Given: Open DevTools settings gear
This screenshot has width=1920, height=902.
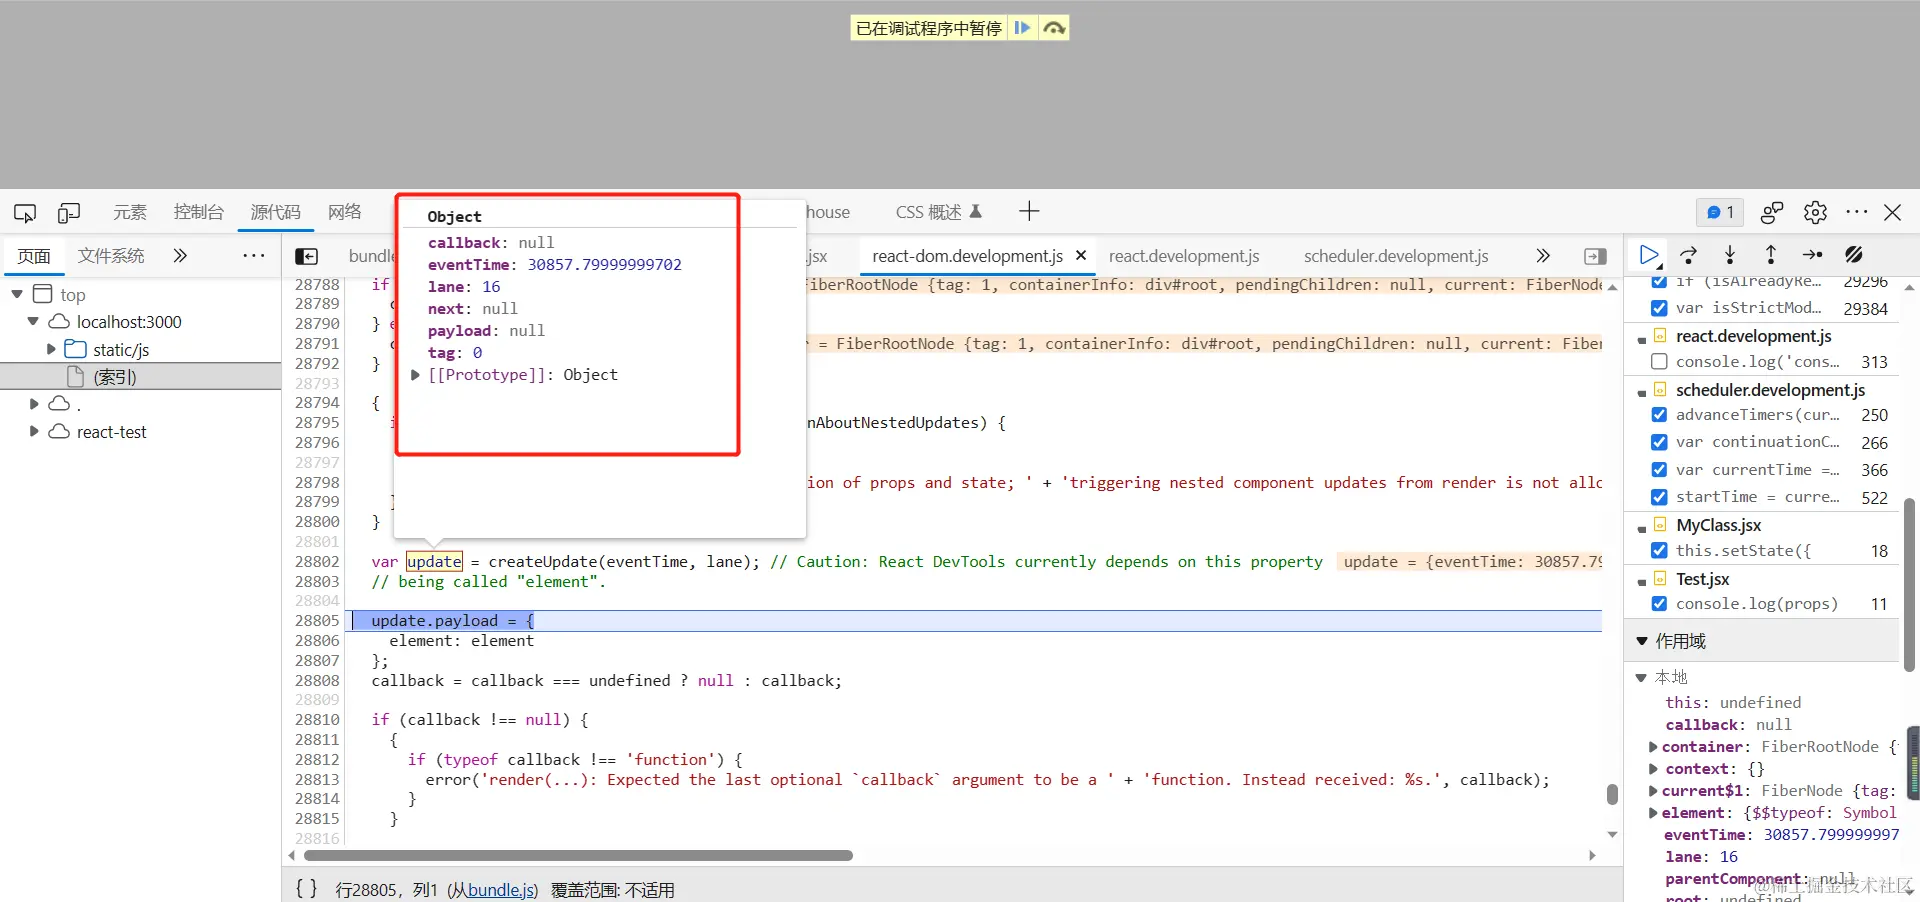Looking at the screenshot, I should [x=1815, y=212].
